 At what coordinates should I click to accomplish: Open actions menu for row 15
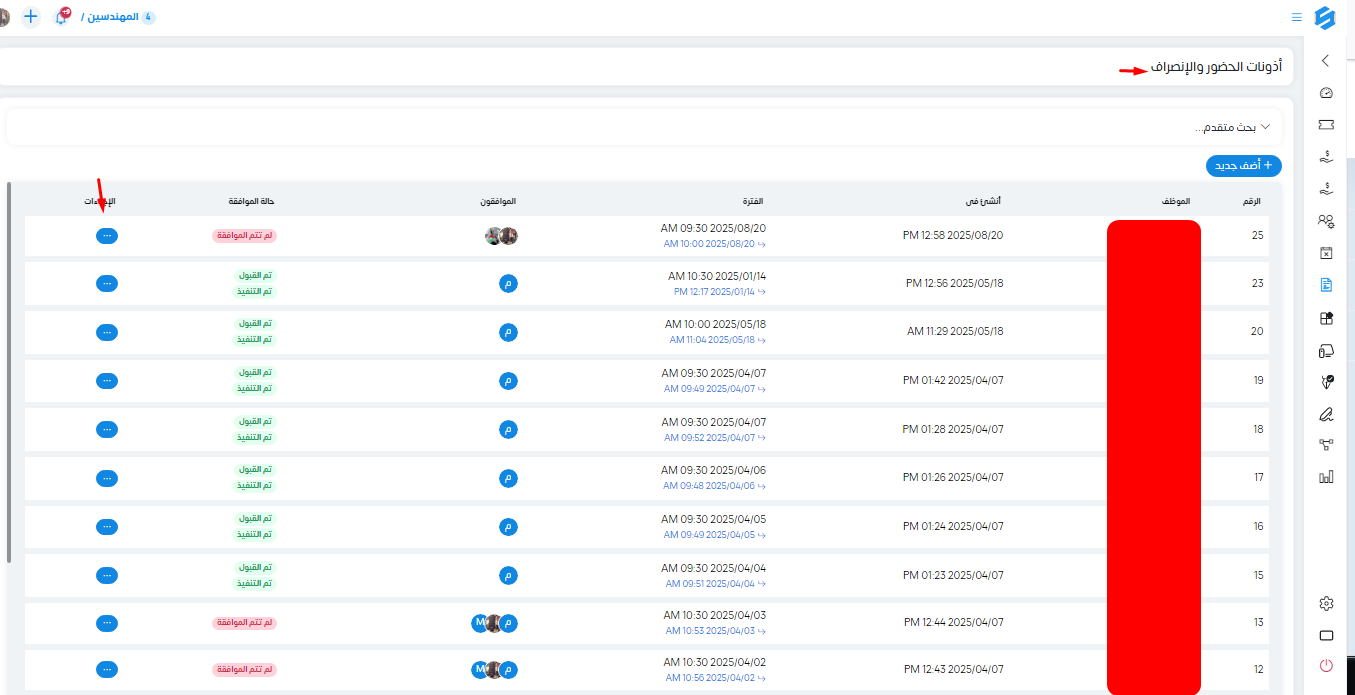(x=107, y=575)
